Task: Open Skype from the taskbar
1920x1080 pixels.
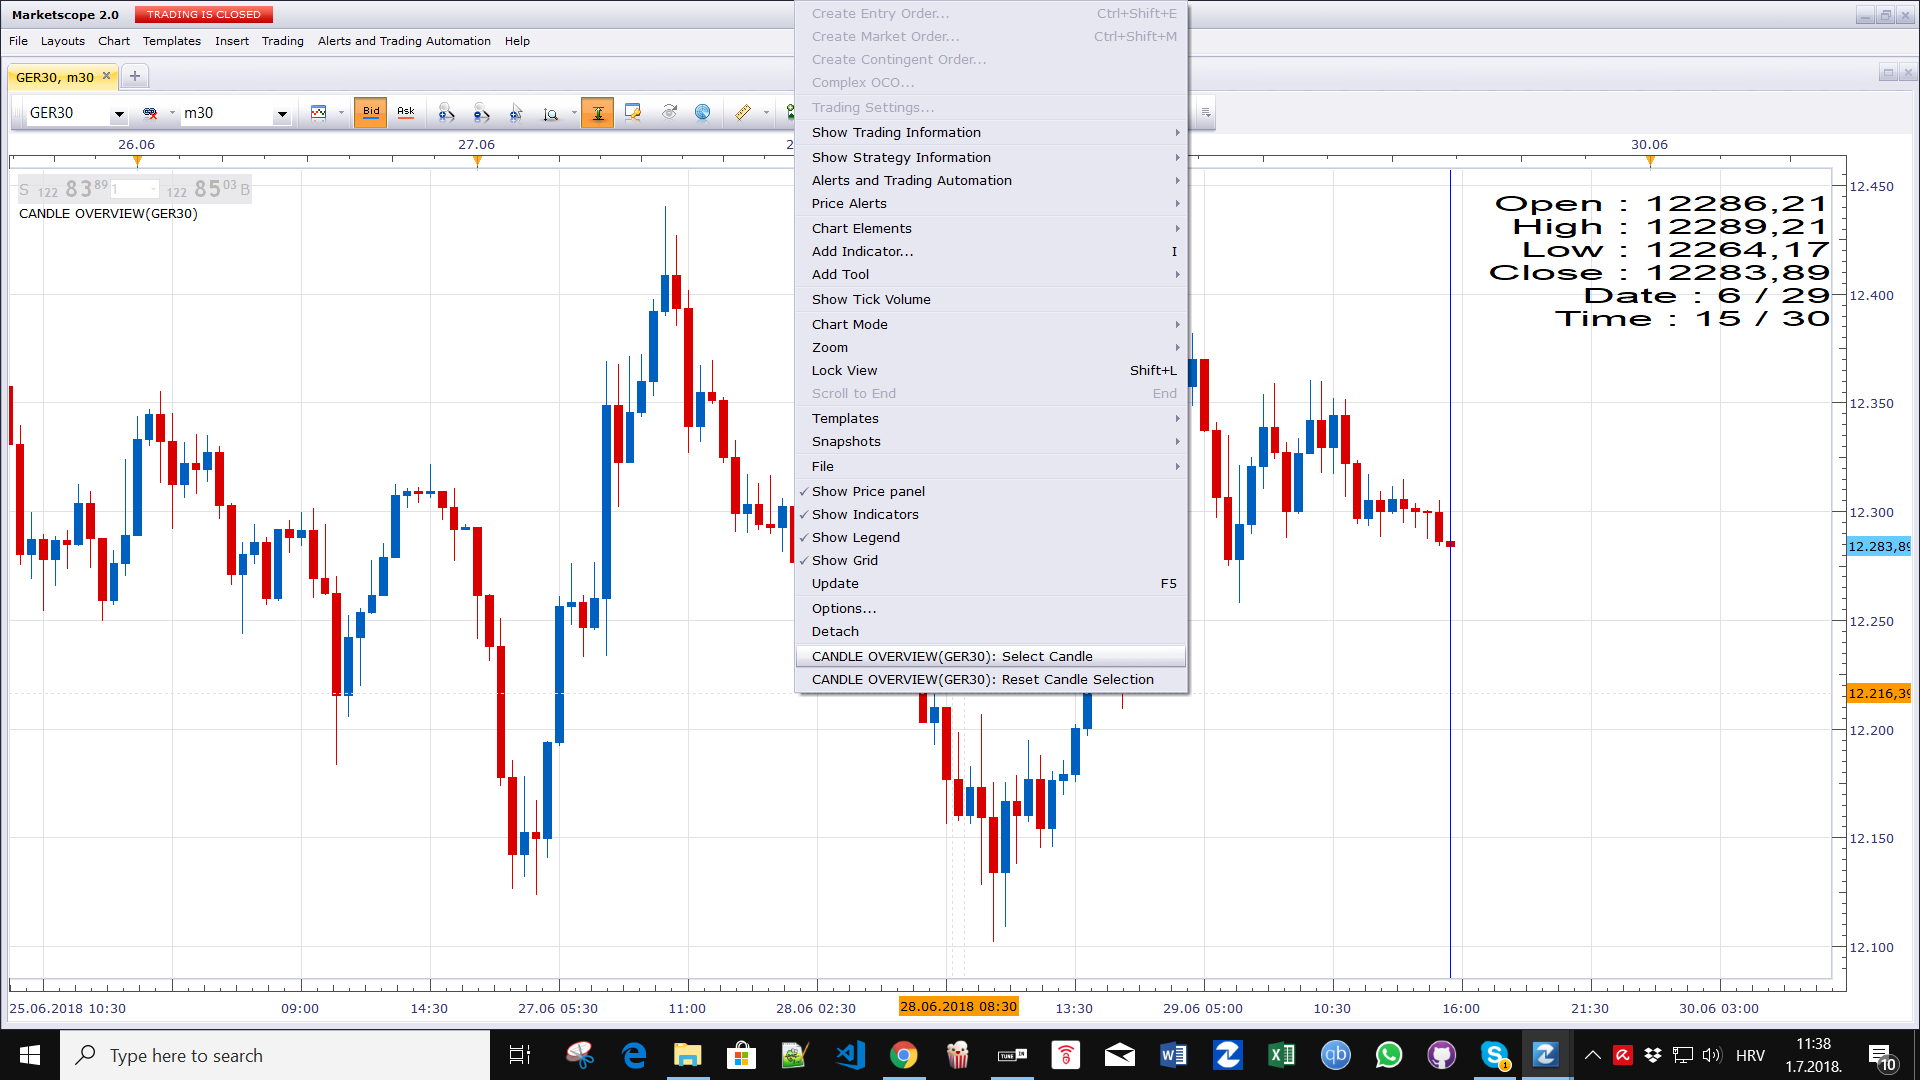Action: pos(1495,1055)
